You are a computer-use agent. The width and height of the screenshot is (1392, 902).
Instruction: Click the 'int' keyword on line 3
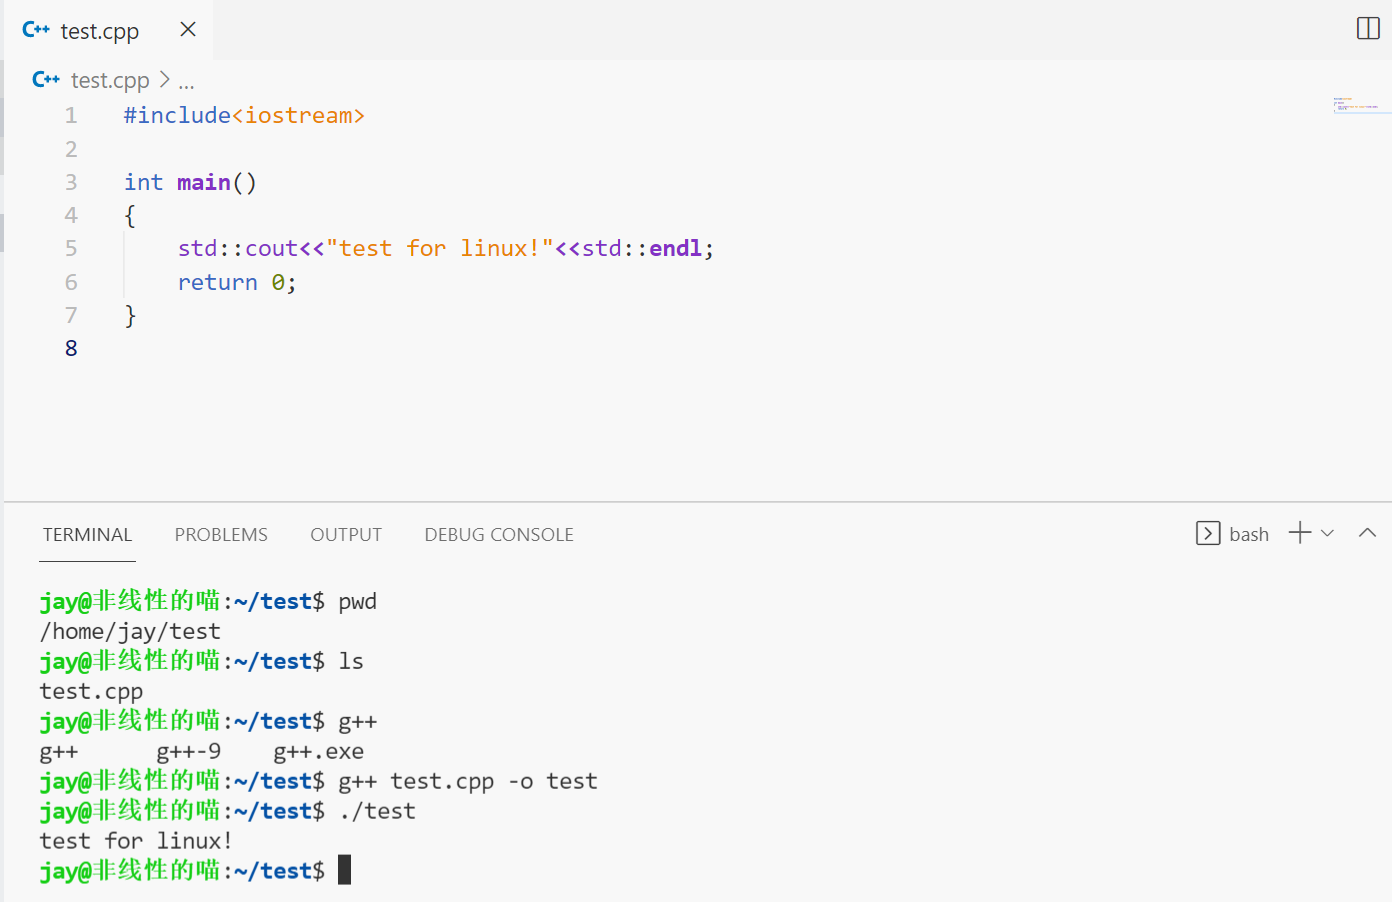point(143,182)
